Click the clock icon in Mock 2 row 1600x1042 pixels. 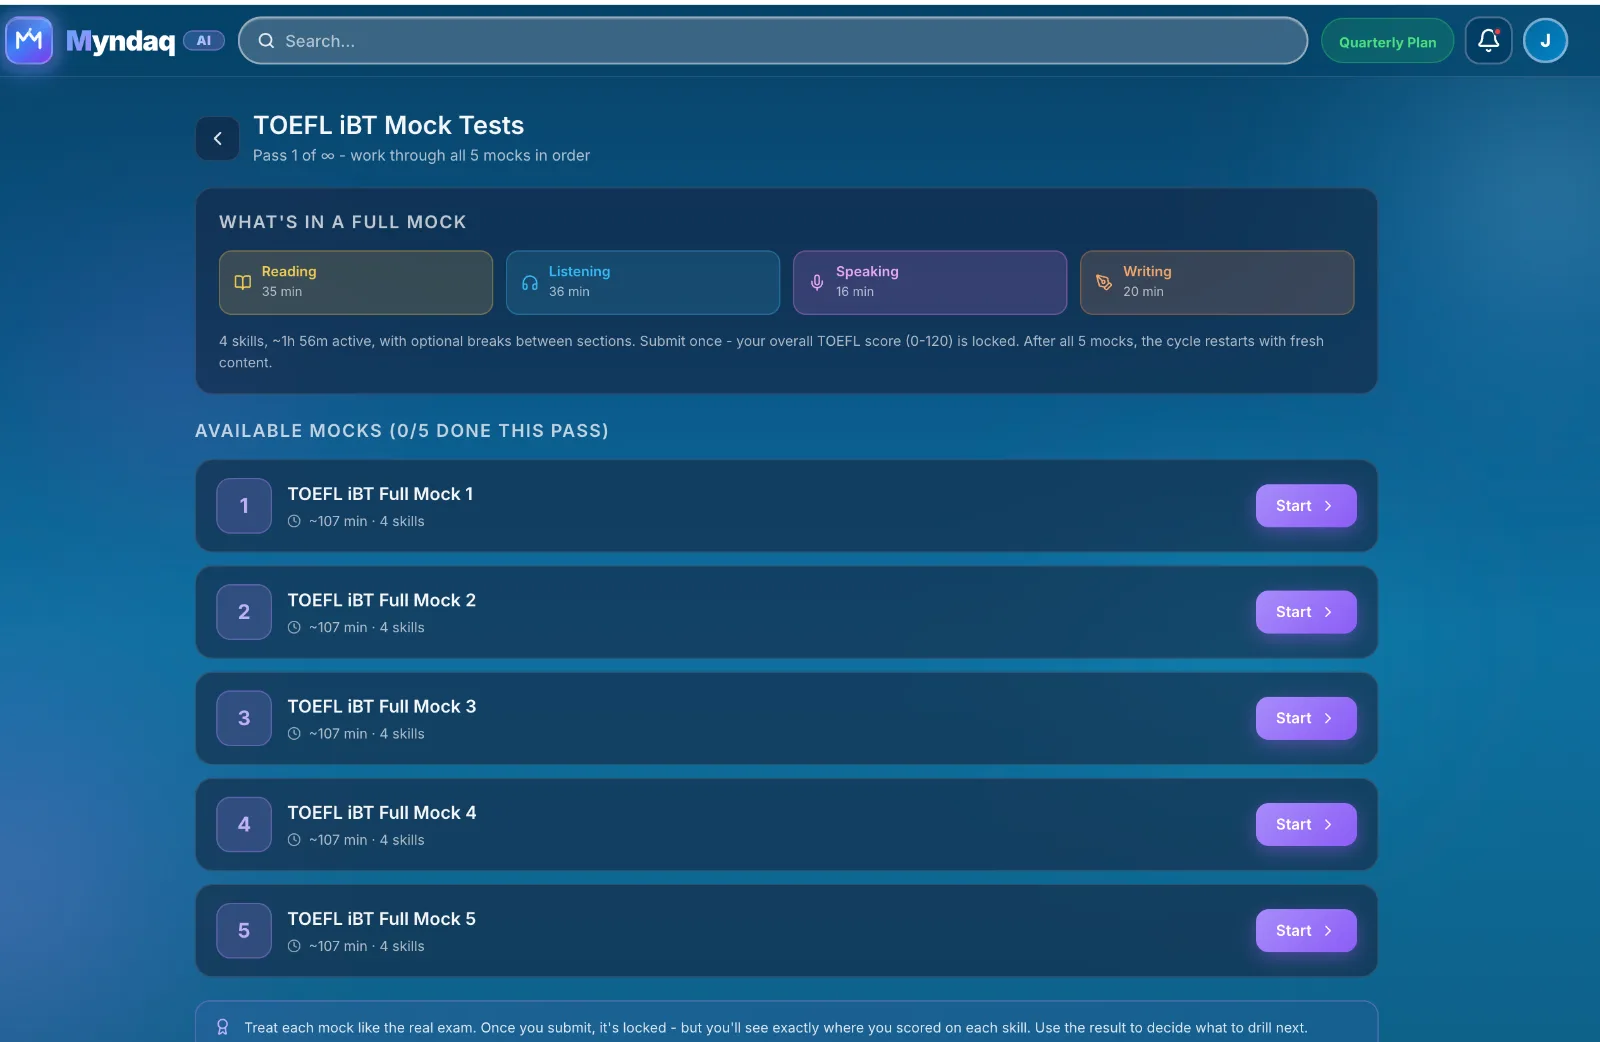click(294, 628)
